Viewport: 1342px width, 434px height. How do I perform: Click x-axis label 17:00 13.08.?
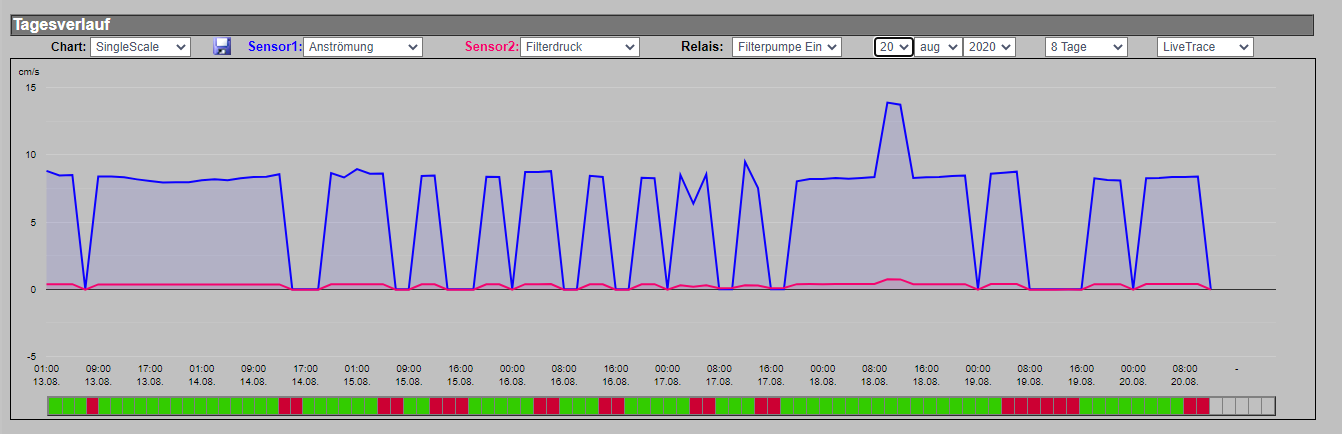150,375
